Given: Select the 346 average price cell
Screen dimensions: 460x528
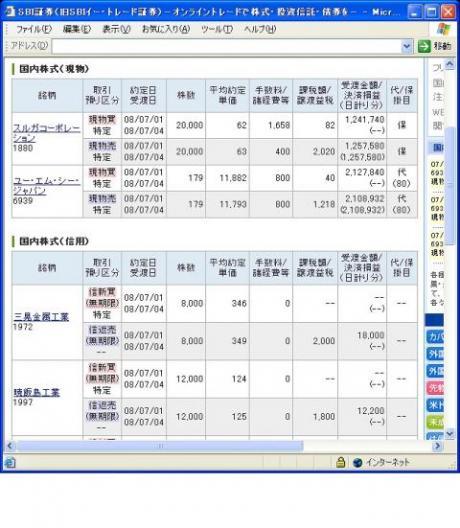Looking at the screenshot, I should click(227, 303).
